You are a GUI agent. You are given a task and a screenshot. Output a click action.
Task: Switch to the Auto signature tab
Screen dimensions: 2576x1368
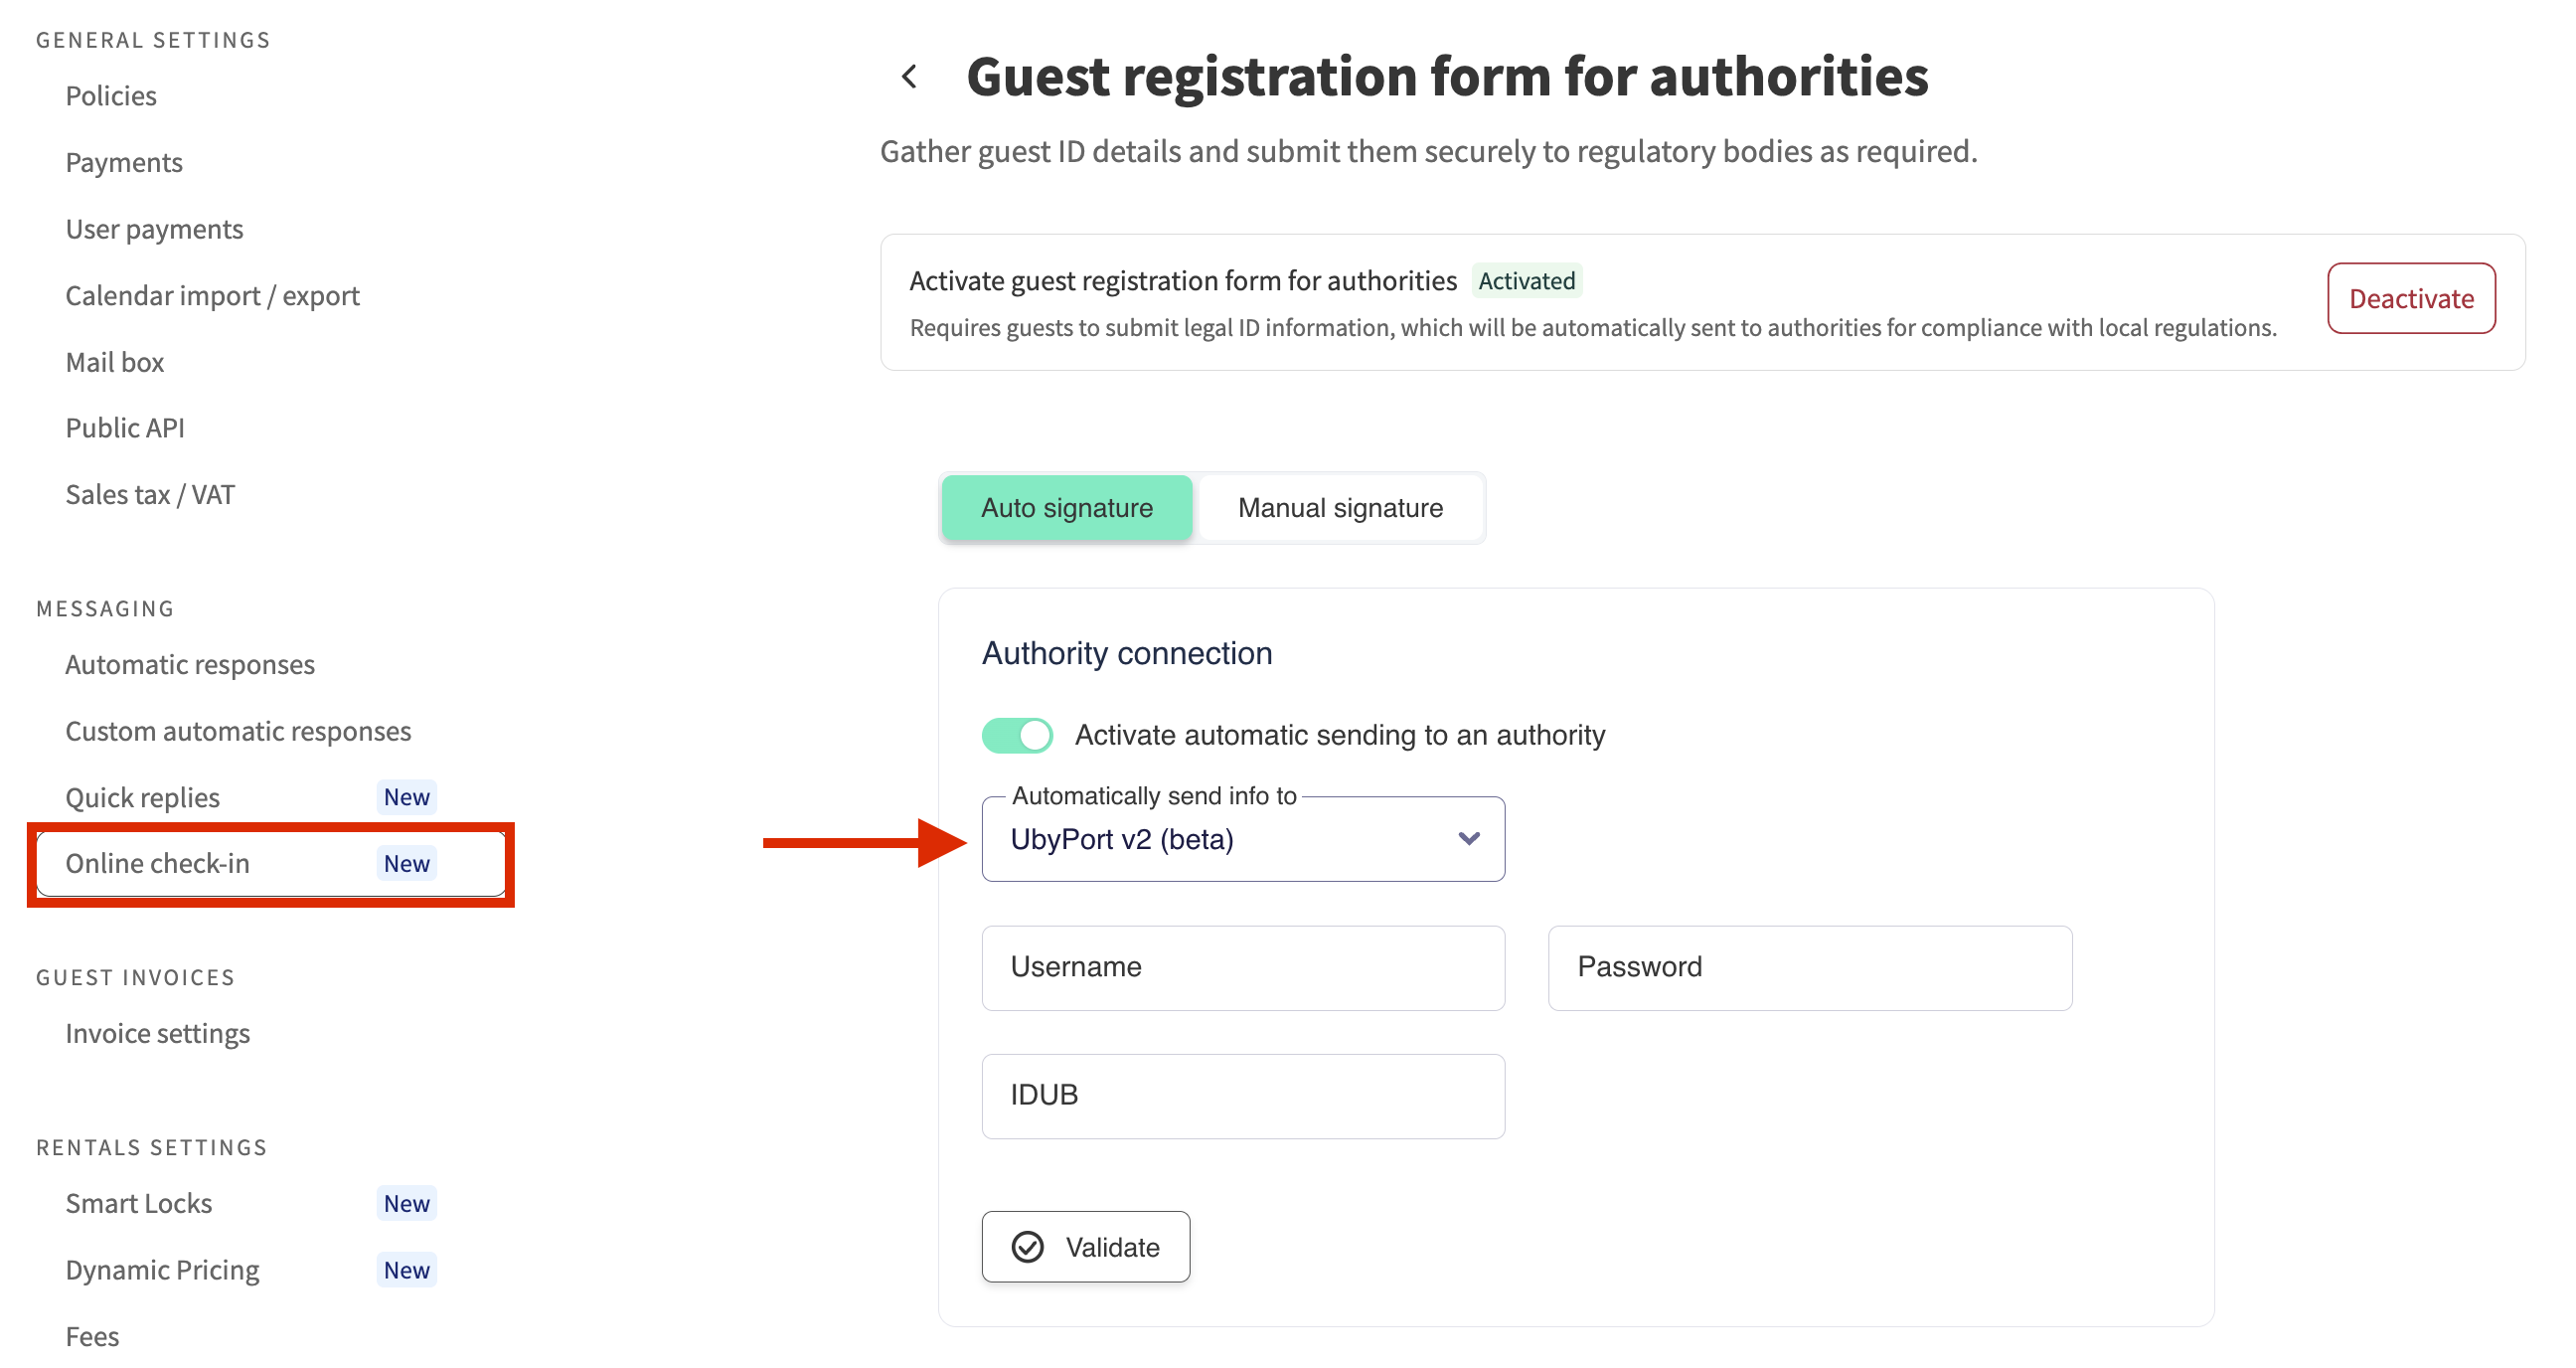click(1066, 508)
